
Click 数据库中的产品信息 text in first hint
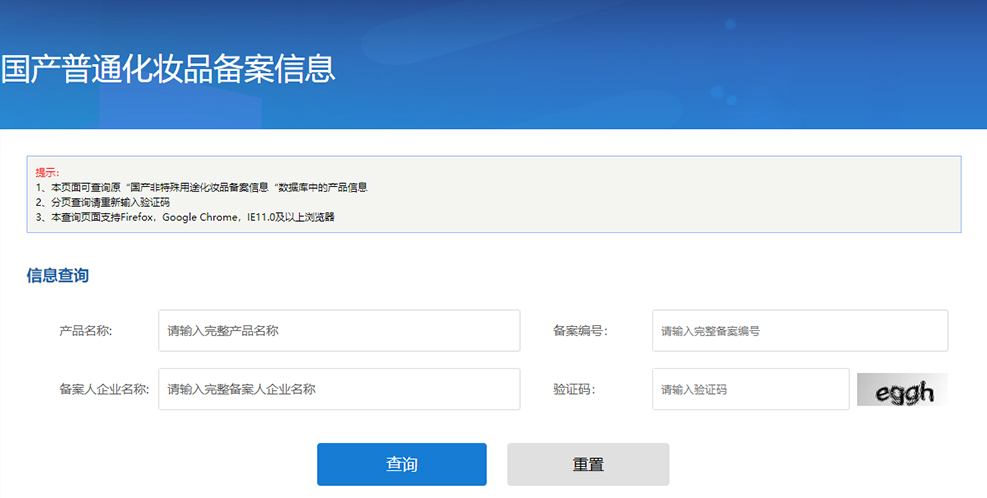[x=323, y=187]
